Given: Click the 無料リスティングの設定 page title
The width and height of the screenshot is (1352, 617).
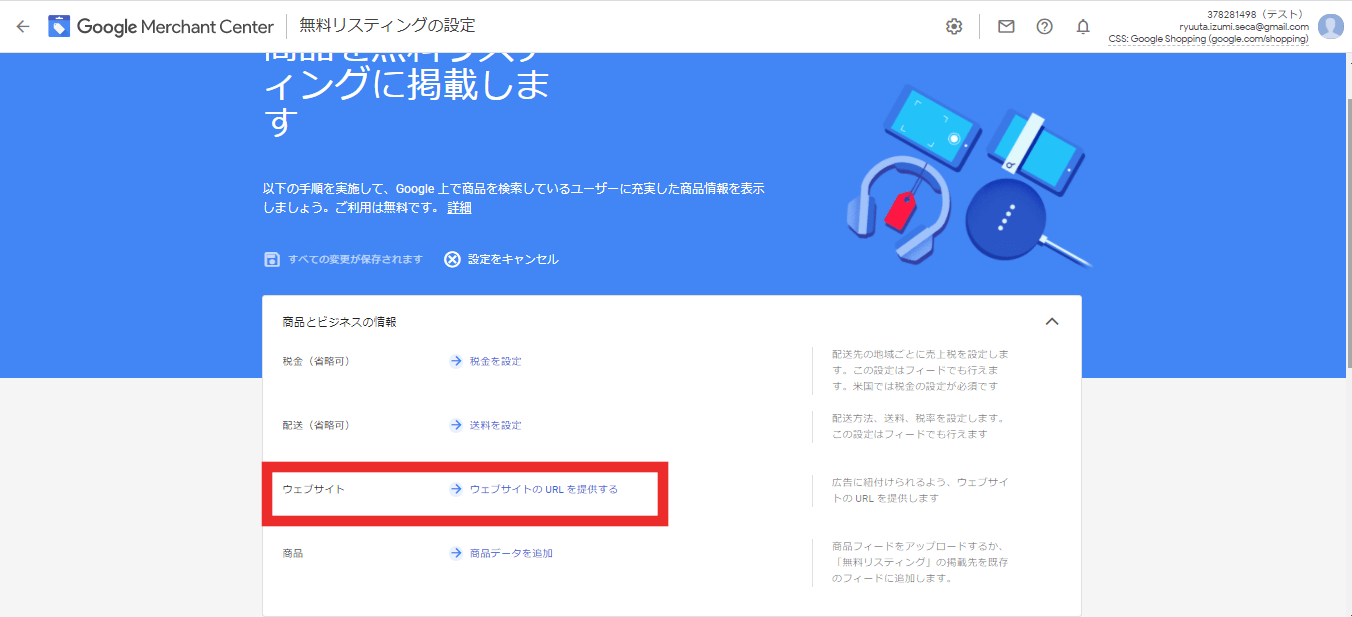Looking at the screenshot, I should click(x=387, y=25).
